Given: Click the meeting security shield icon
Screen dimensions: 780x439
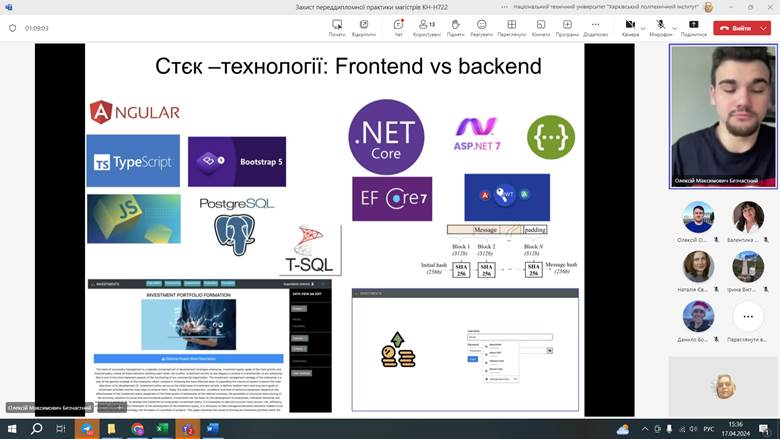Looking at the screenshot, I should pyautogui.click(x=13, y=28).
